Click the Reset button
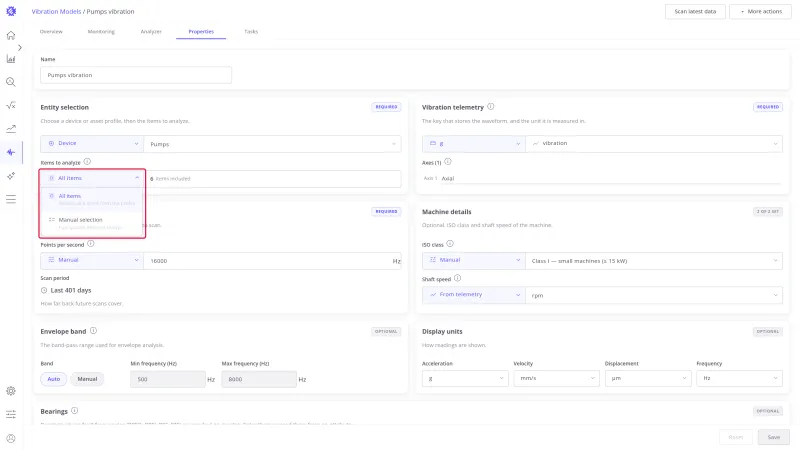This screenshot has height=450, width=800. click(x=736, y=437)
